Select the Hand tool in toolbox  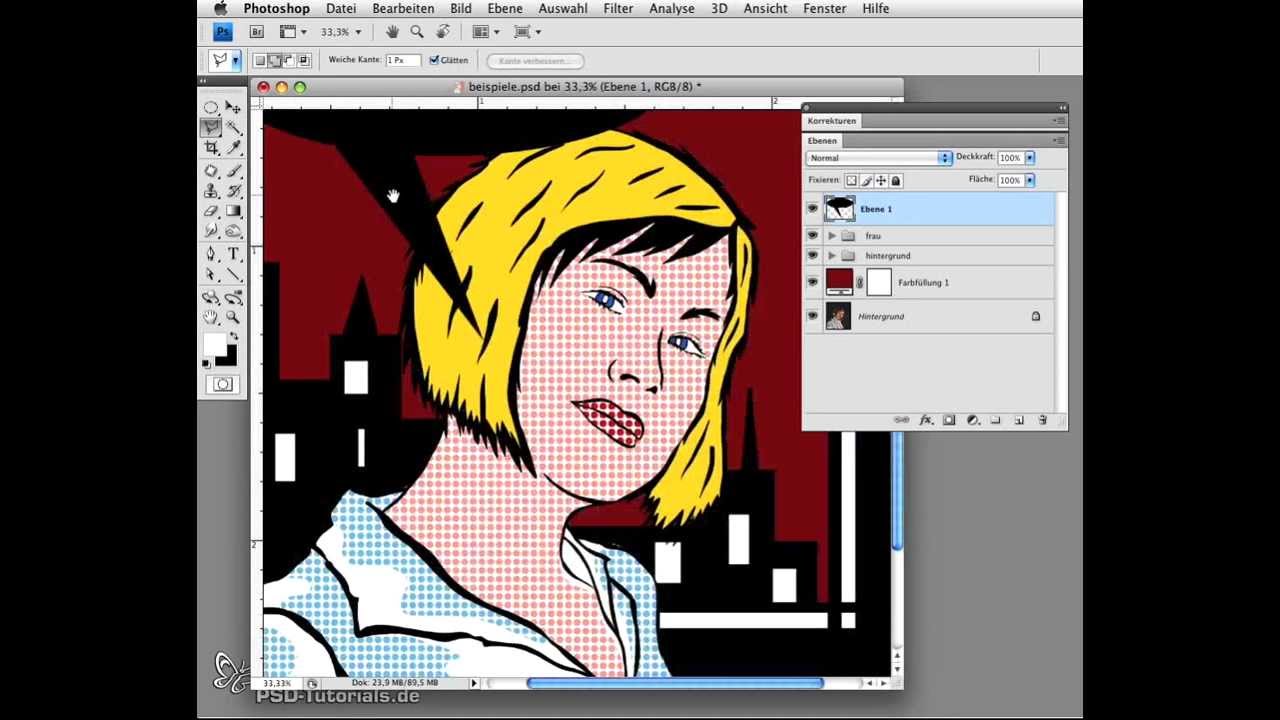[211, 317]
